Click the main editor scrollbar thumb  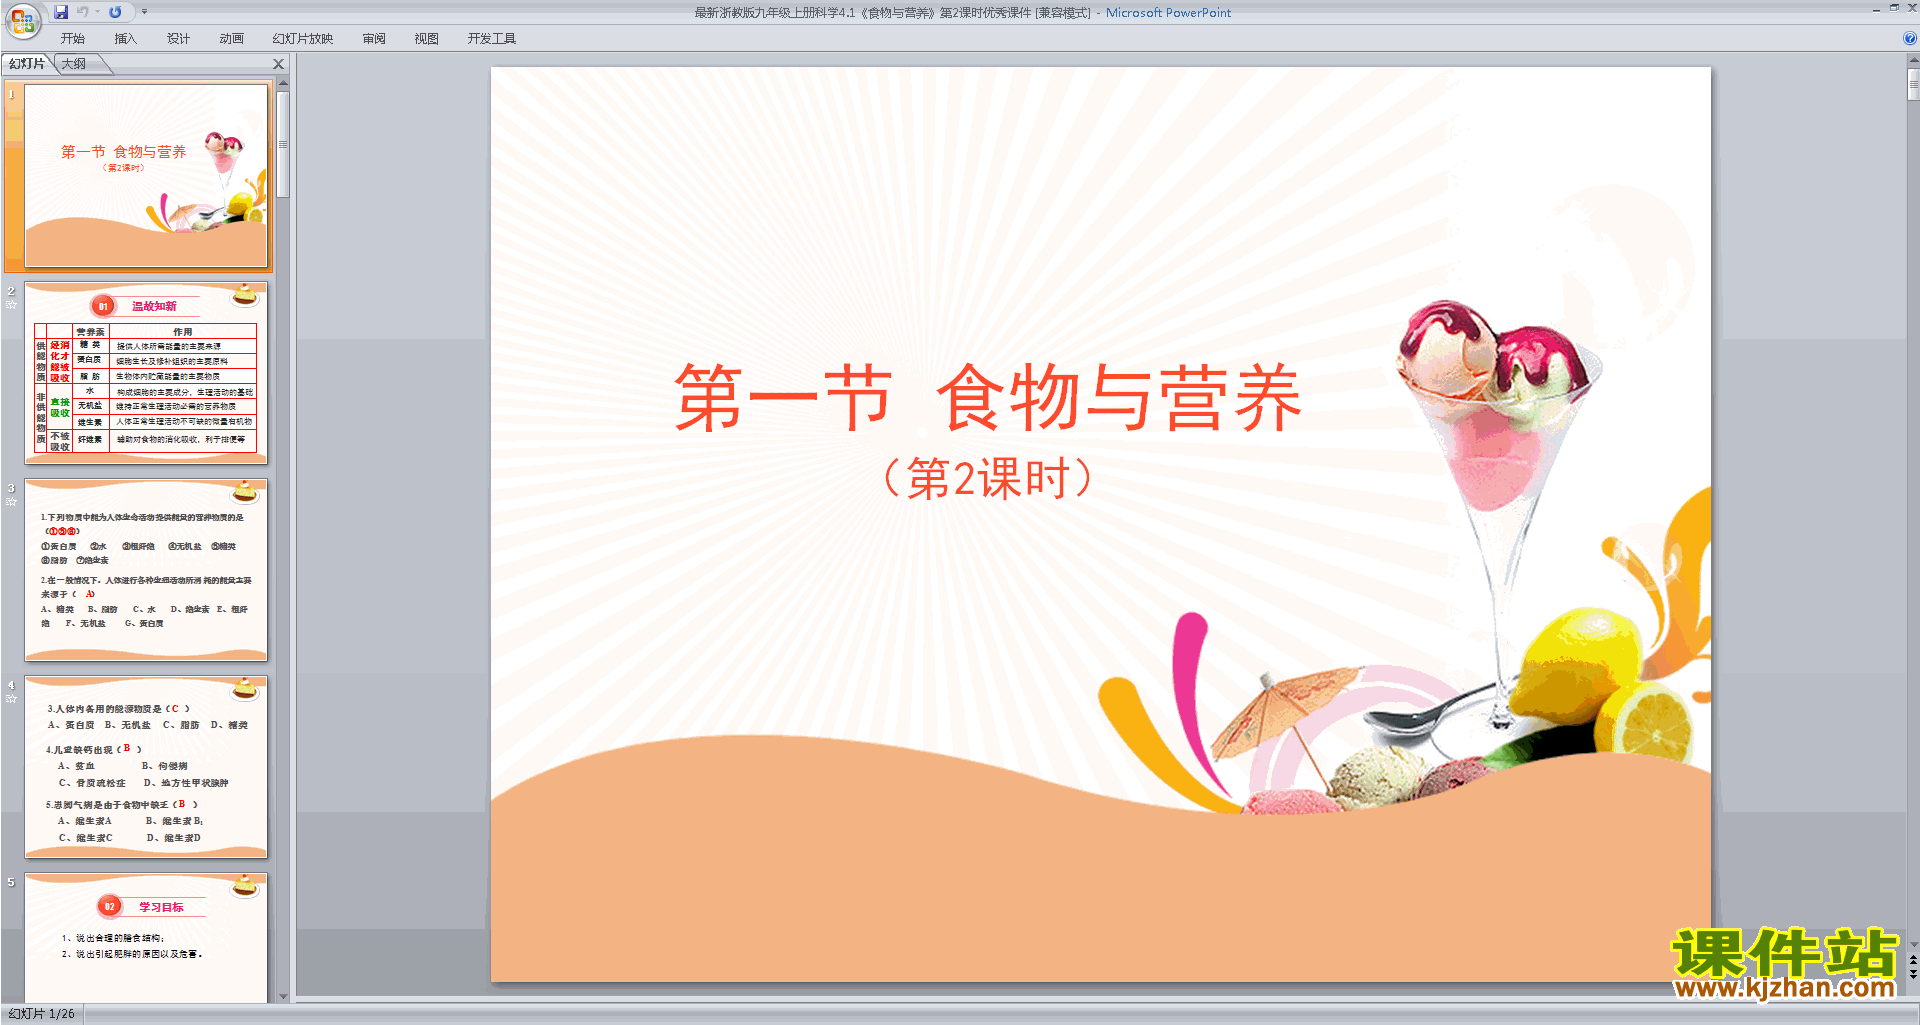(1913, 84)
